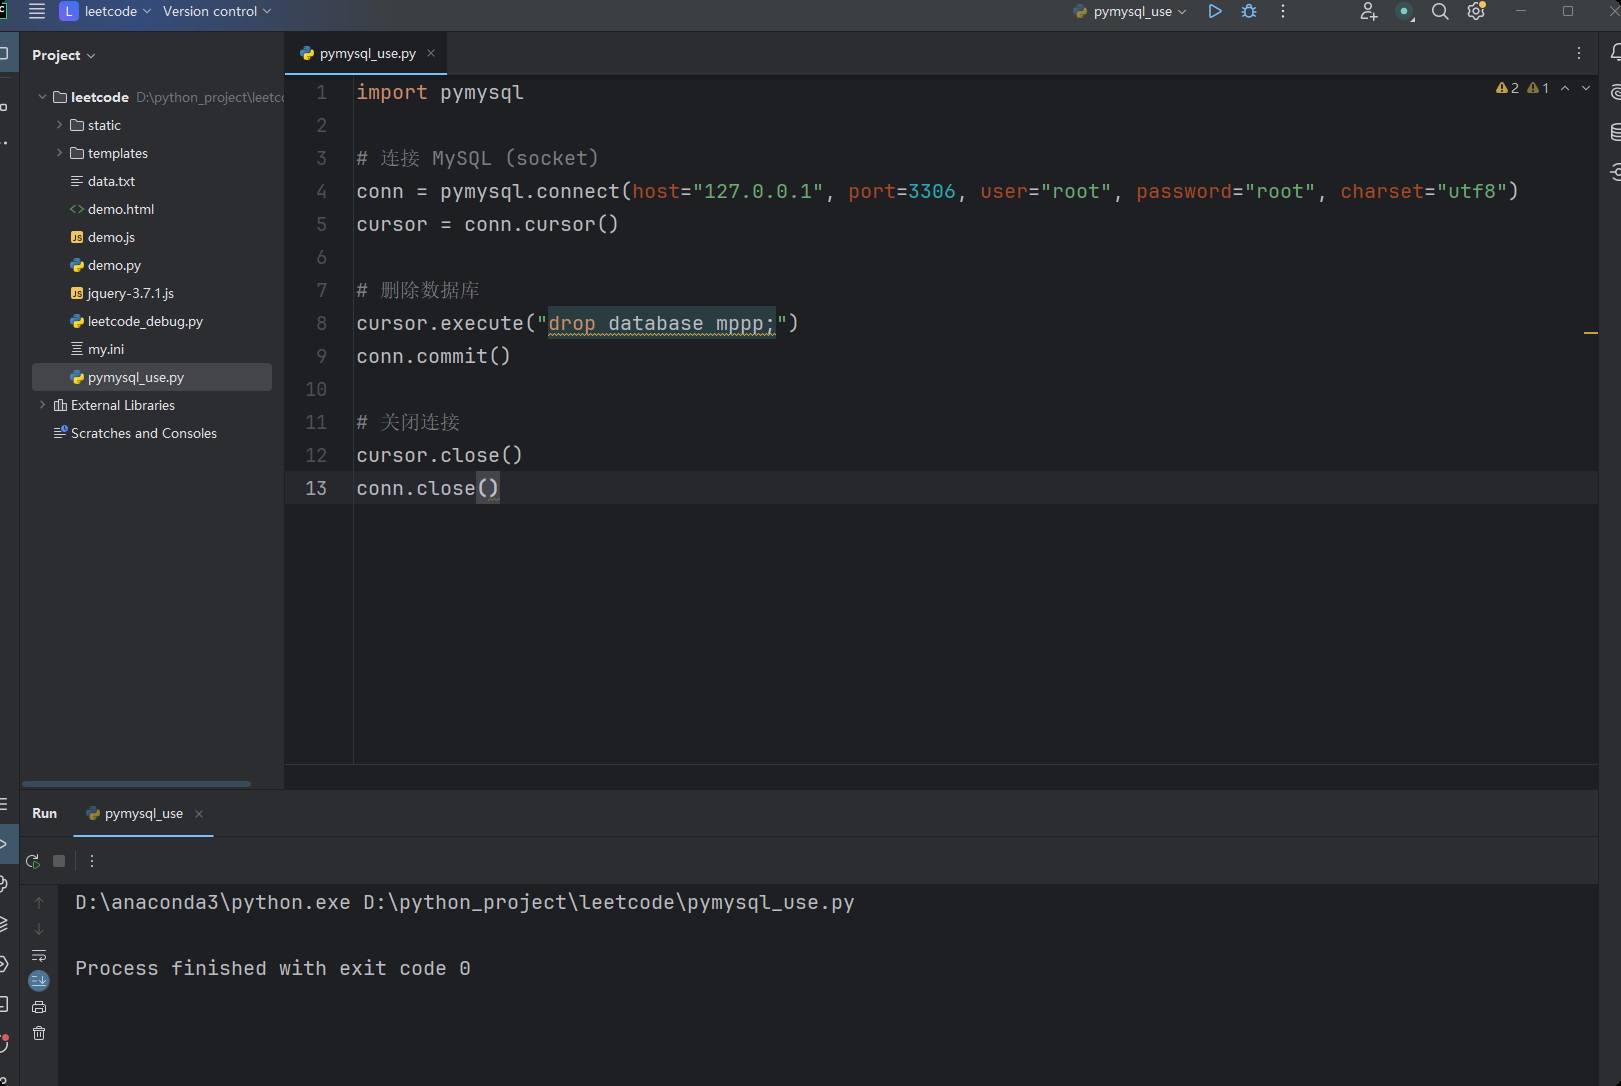Open the pymysql_use run configuration dropdown
The width and height of the screenshot is (1621, 1086).
click(x=1130, y=11)
